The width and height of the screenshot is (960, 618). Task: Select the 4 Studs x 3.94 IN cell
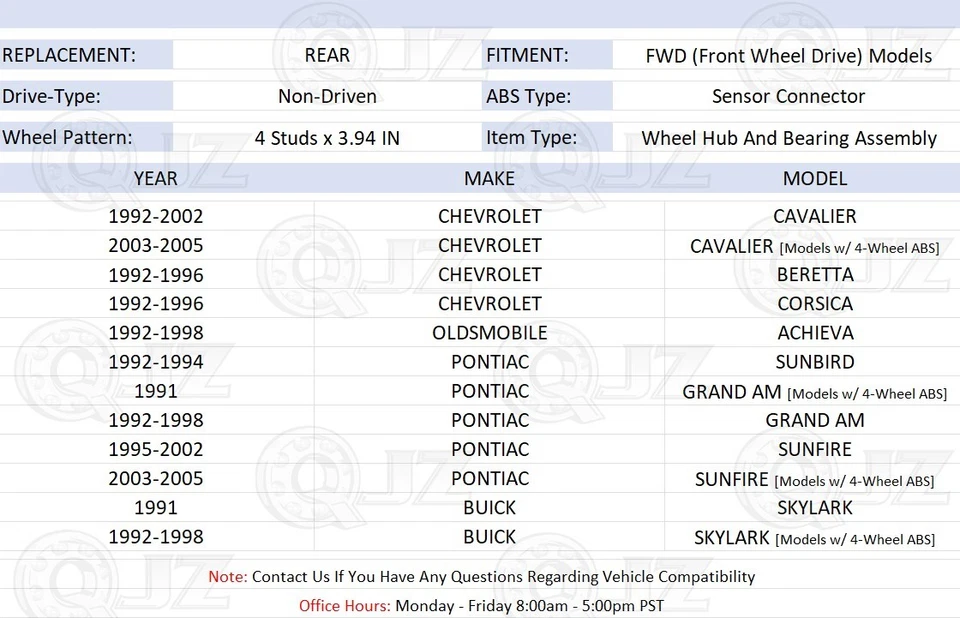point(327,138)
